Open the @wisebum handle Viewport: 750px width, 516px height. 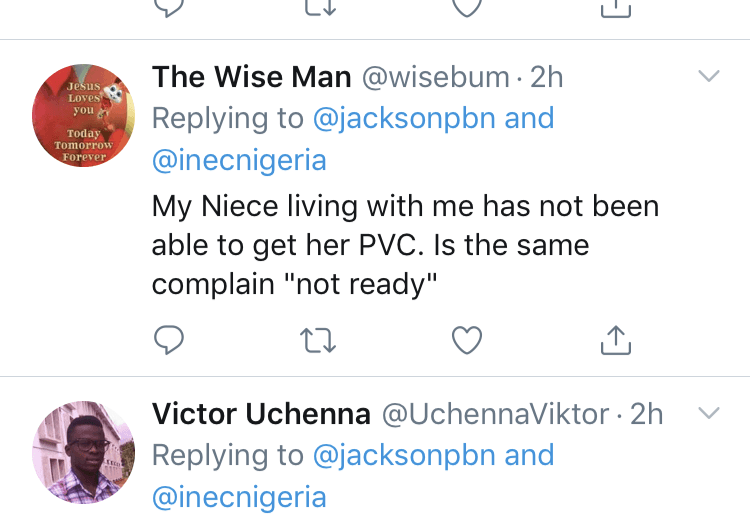point(435,77)
